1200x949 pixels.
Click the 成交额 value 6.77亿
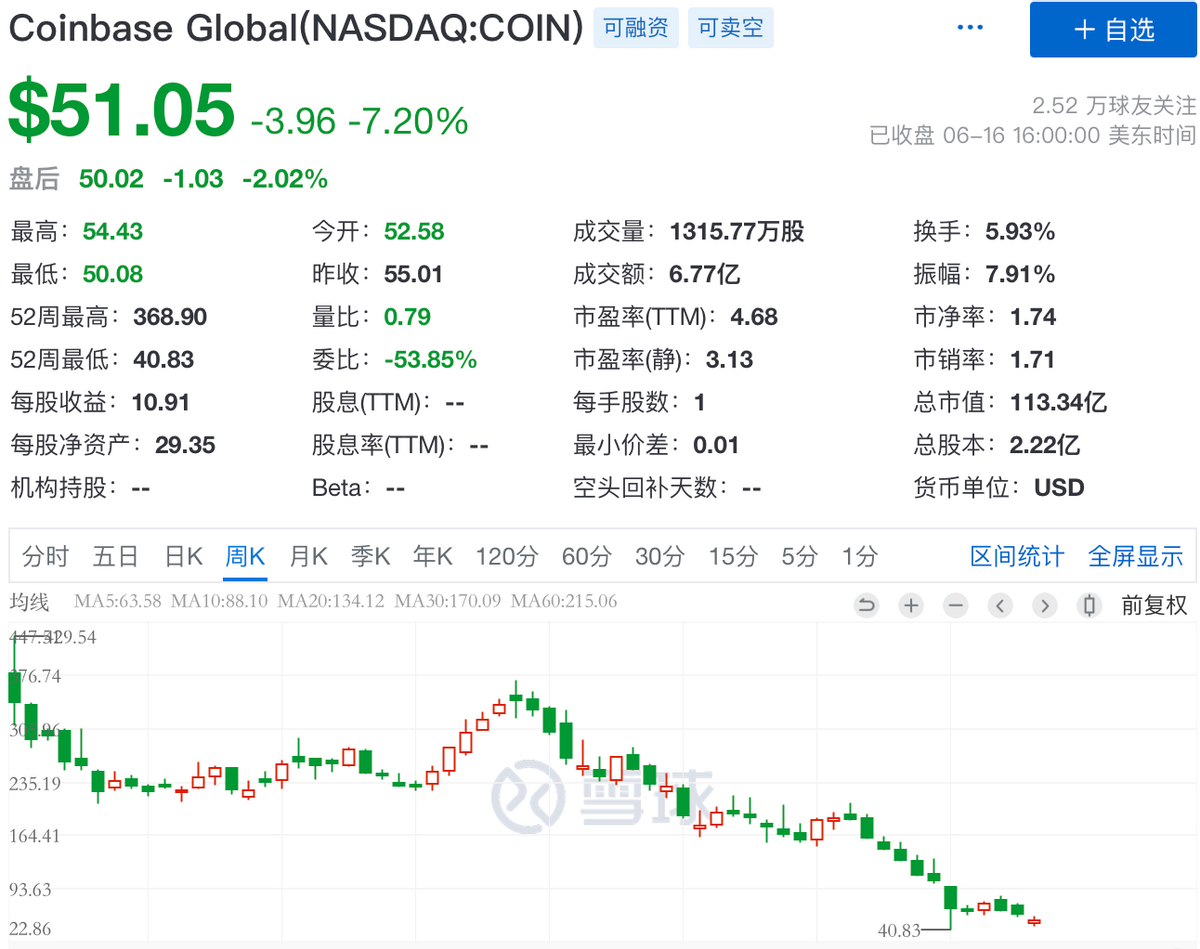pyautogui.click(x=705, y=274)
